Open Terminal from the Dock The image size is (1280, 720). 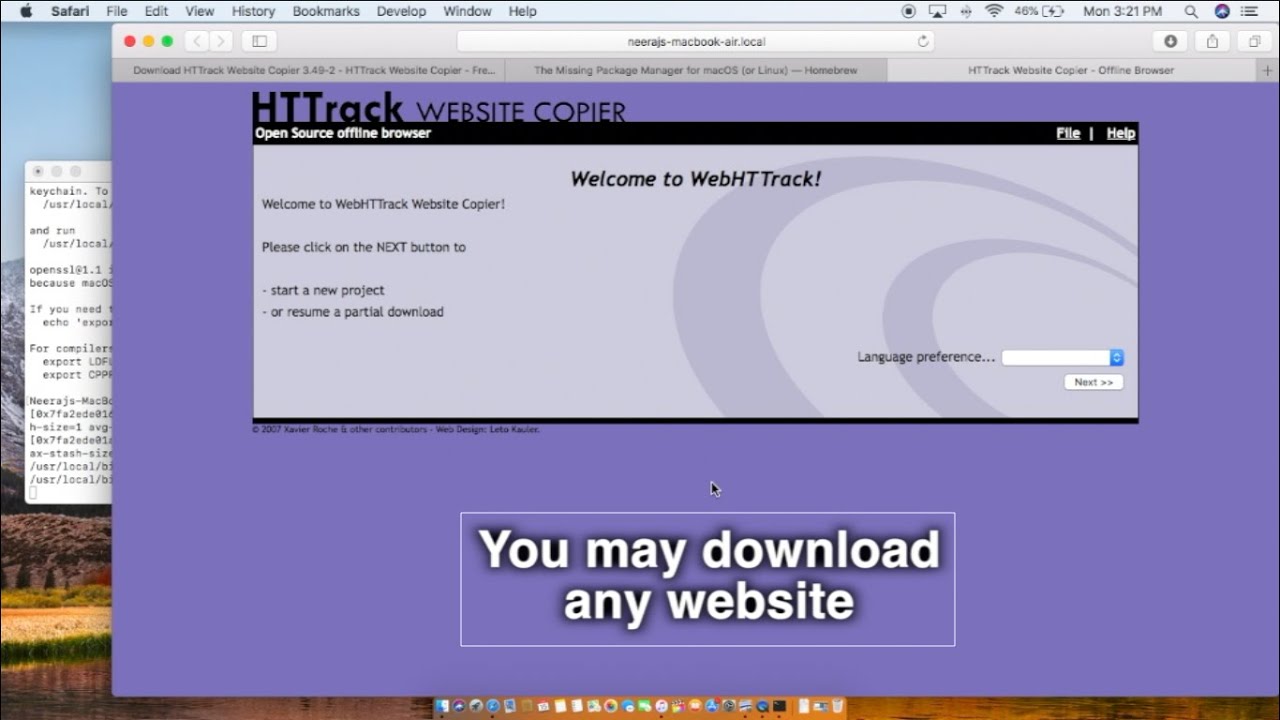tap(780, 707)
